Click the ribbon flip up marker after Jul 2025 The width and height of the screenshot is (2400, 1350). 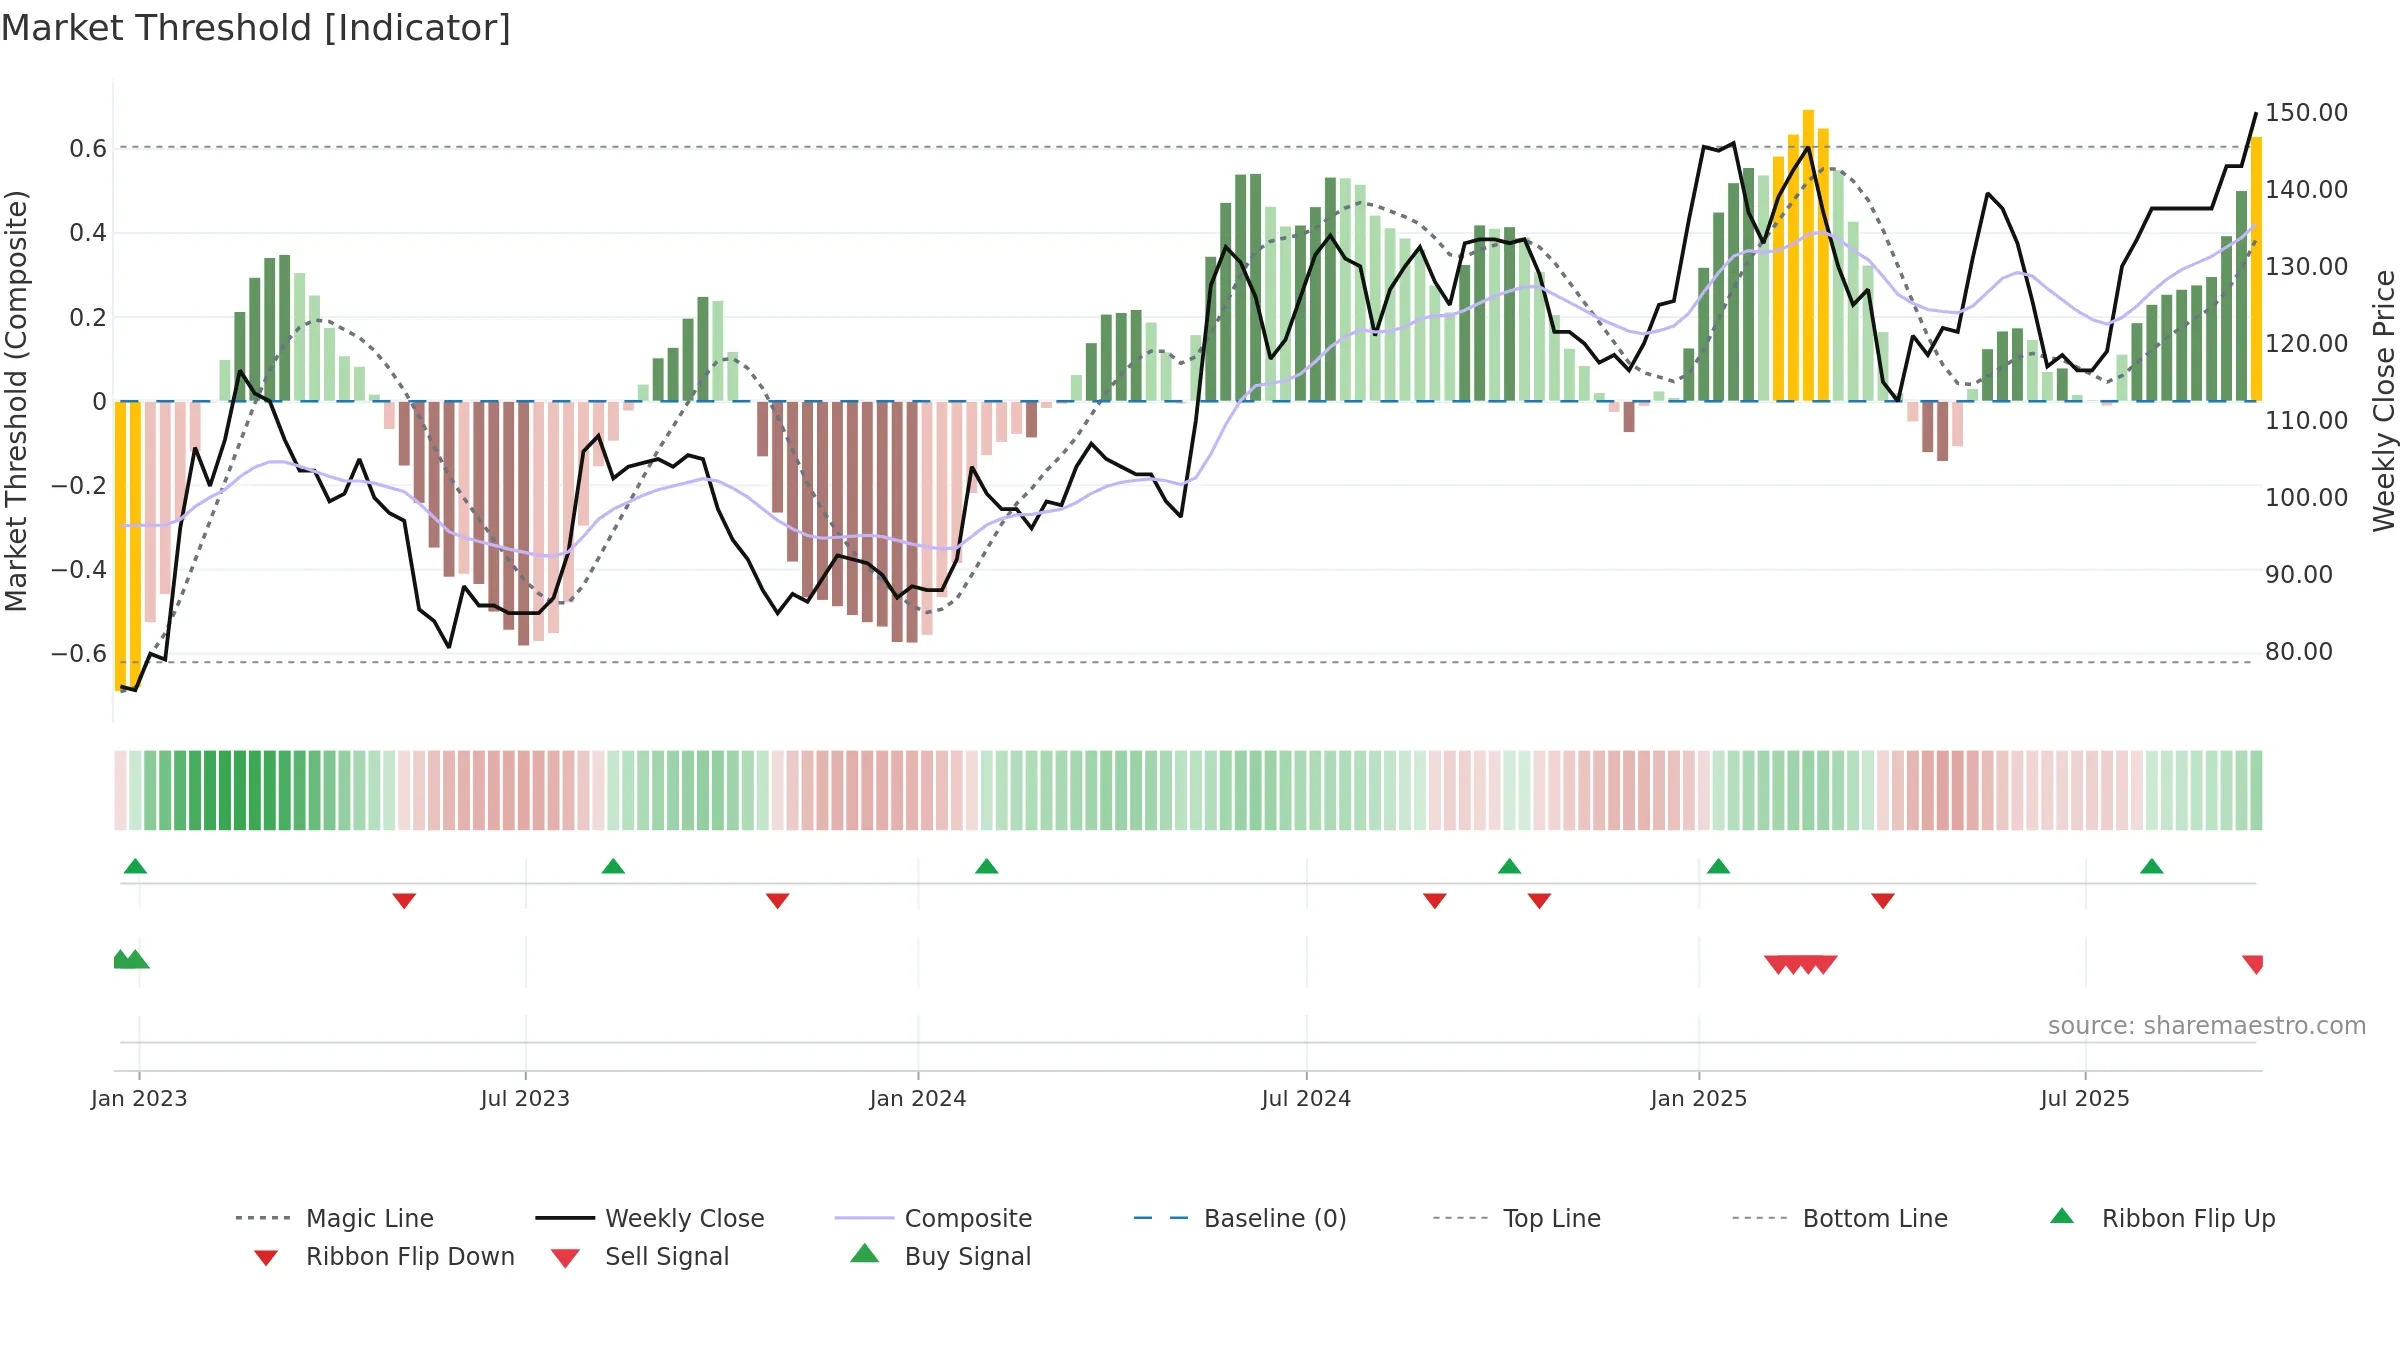click(2151, 866)
